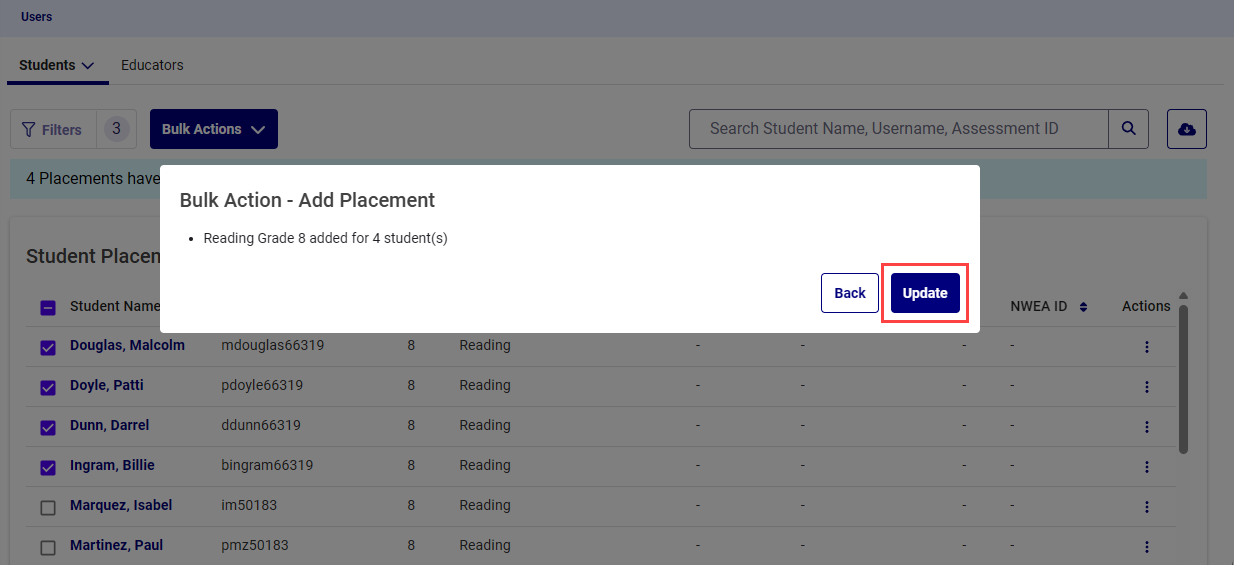The height and width of the screenshot is (565, 1234).
Task: Check the Martinez, Paul row checkbox
Action: click(x=48, y=548)
